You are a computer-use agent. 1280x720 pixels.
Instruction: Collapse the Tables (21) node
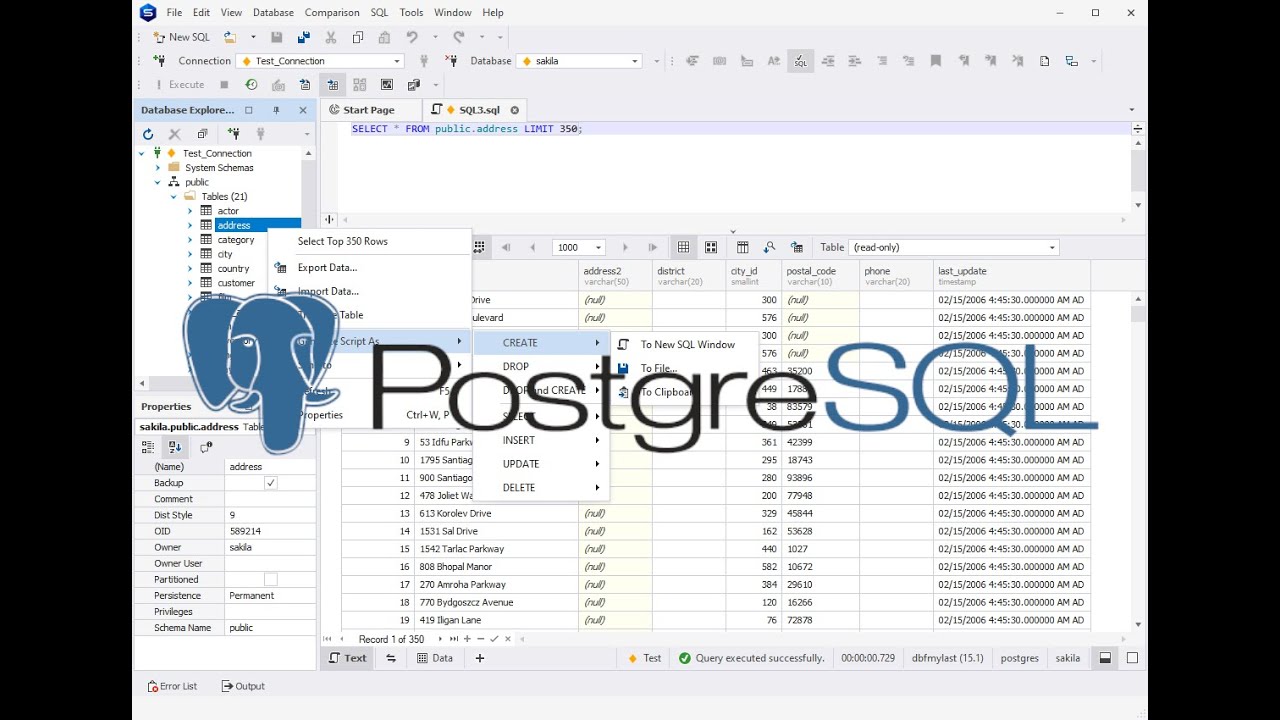(x=173, y=197)
